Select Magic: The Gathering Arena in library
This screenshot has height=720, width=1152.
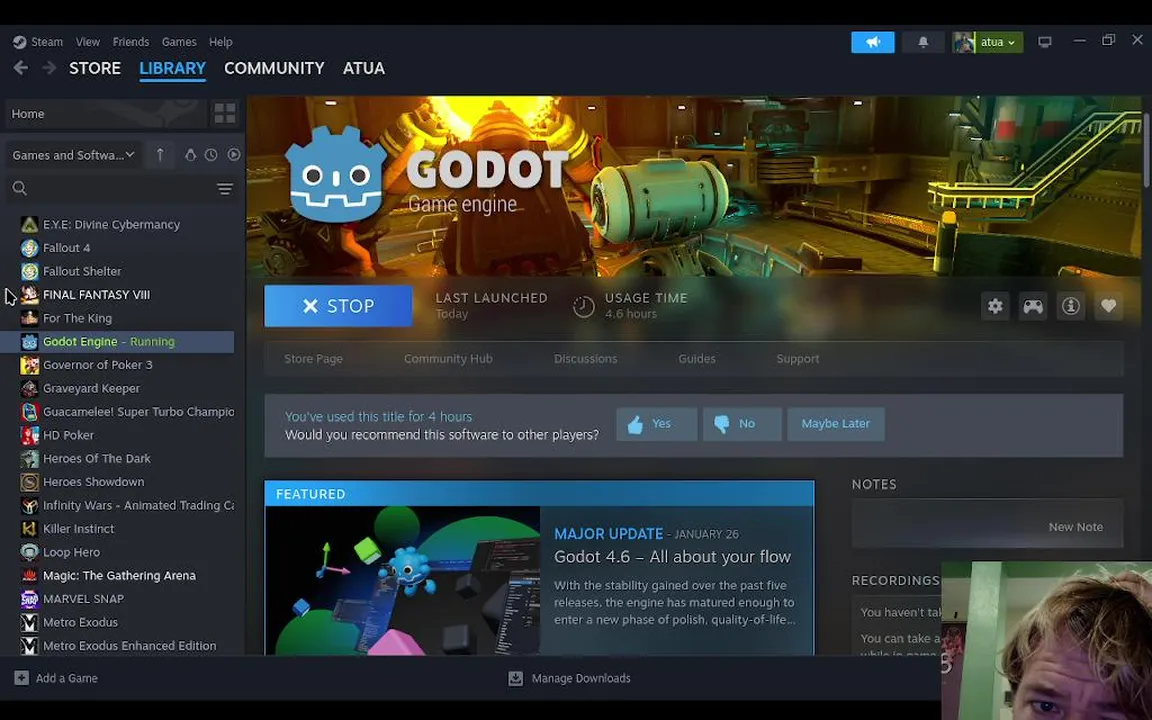(118, 575)
